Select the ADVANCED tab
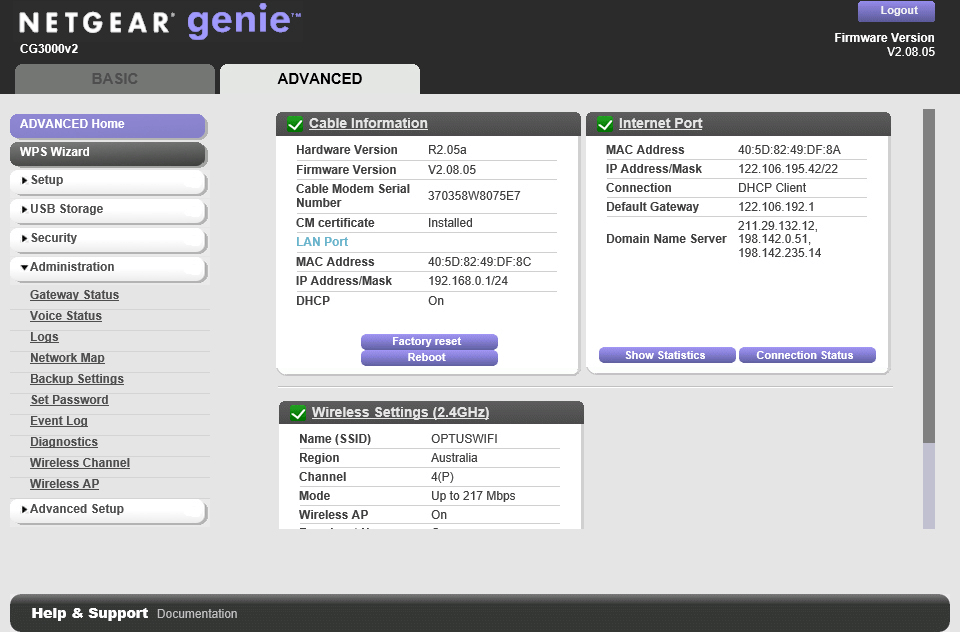Image resolution: width=960 pixels, height=632 pixels. coord(320,79)
